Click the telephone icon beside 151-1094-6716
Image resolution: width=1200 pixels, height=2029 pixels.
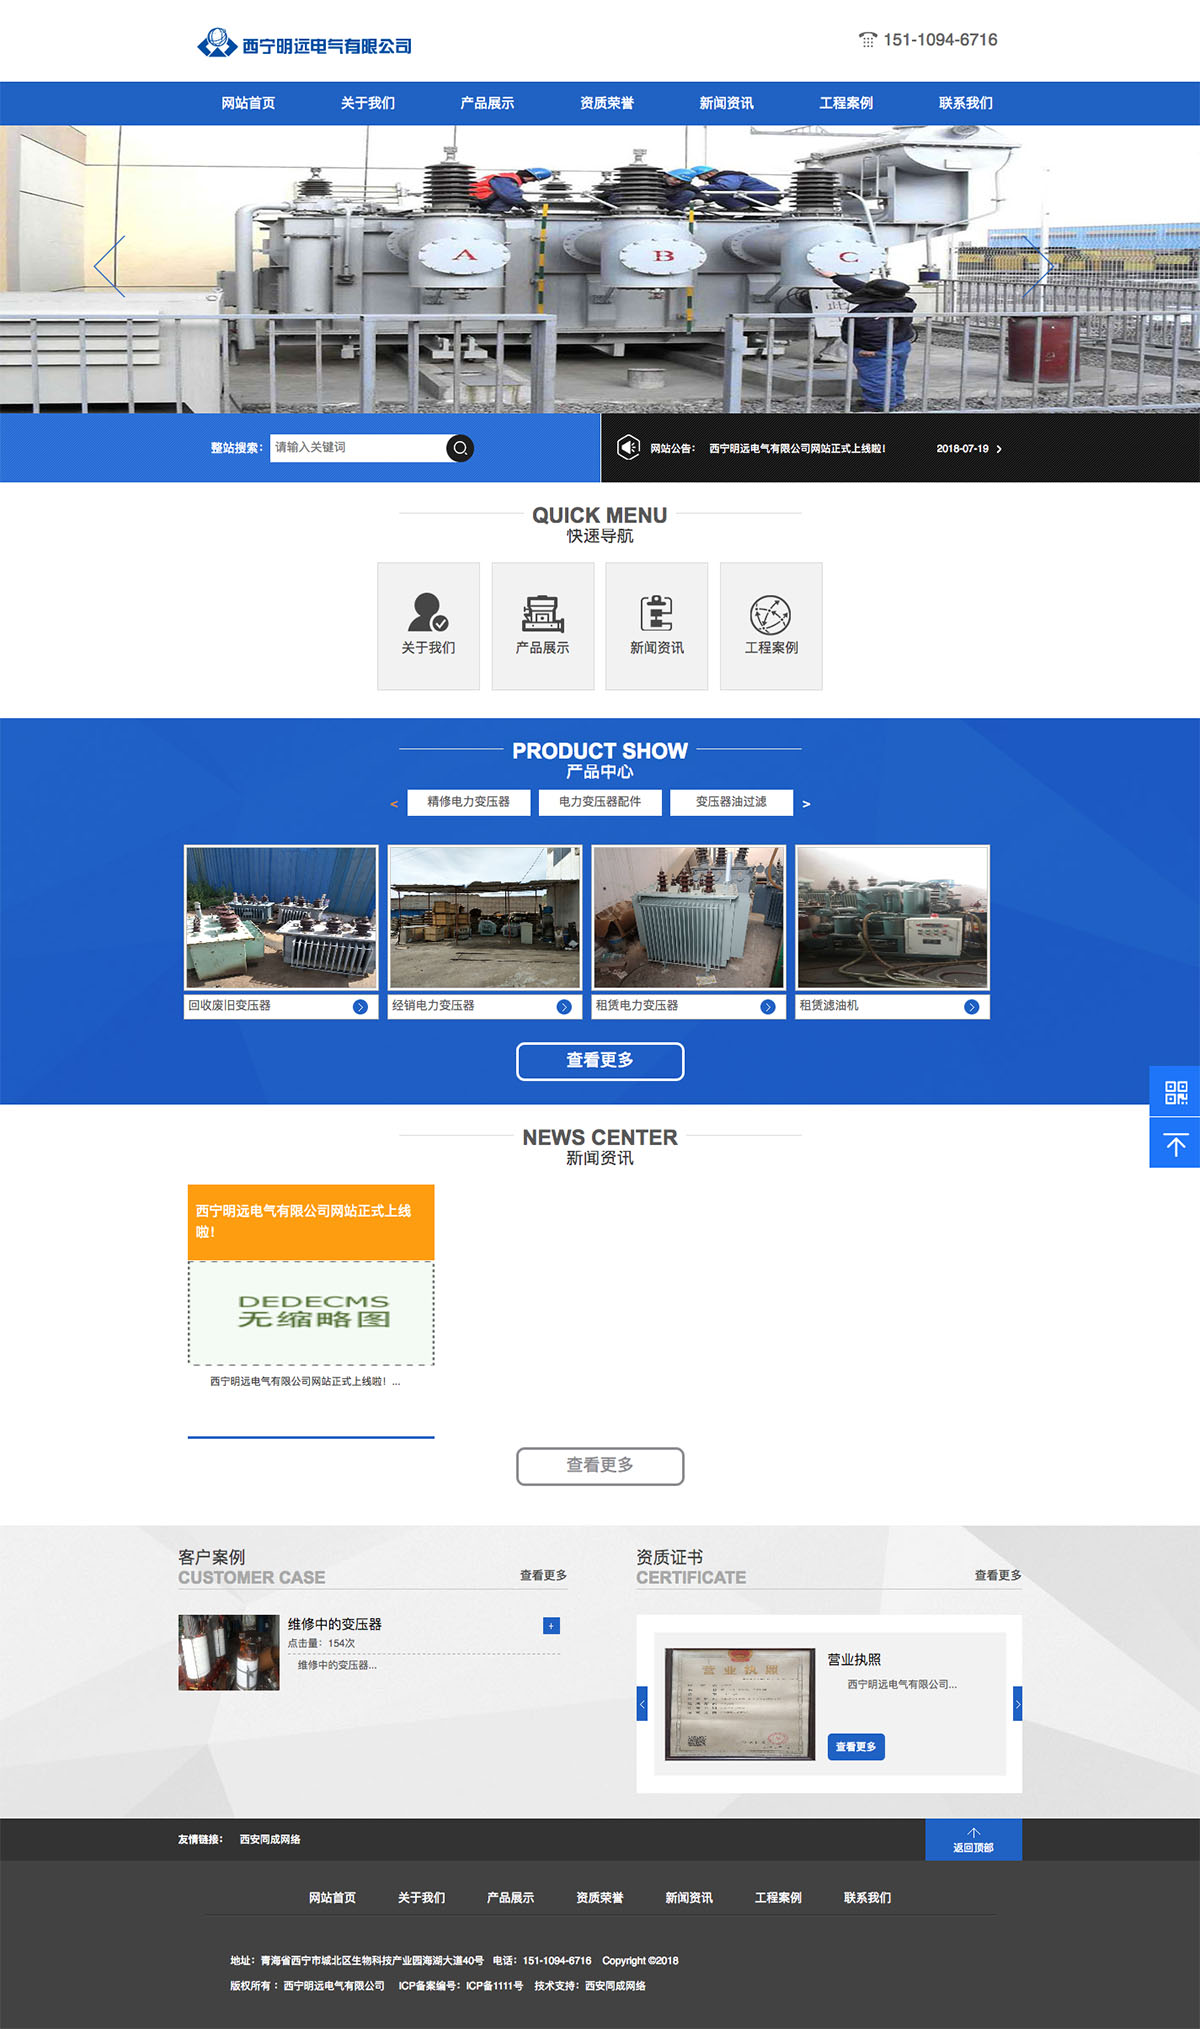tap(867, 40)
